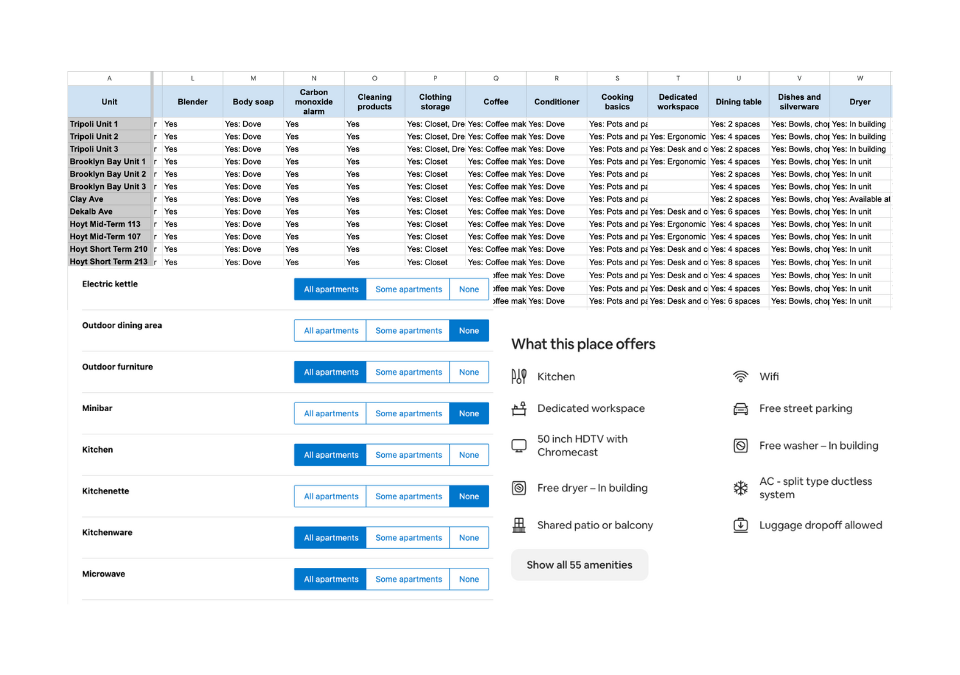Select the 'Tripoli Unit 1' cell
Viewport: 960px width, 675px height.
[x=109, y=124]
